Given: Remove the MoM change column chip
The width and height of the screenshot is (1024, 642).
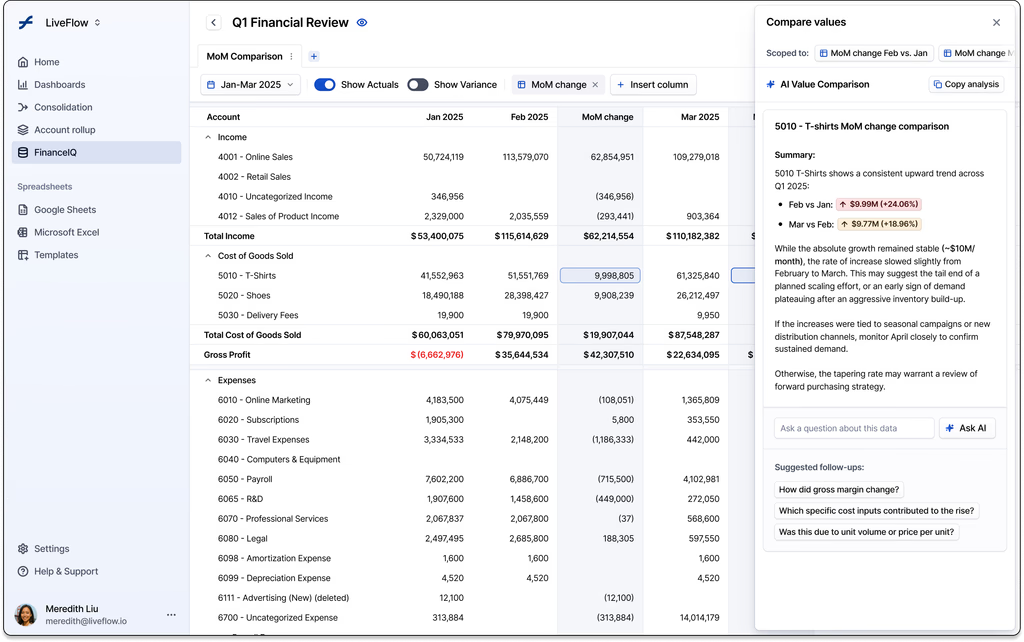Looking at the screenshot, I should pyautogui.click(x=596, y=85).
